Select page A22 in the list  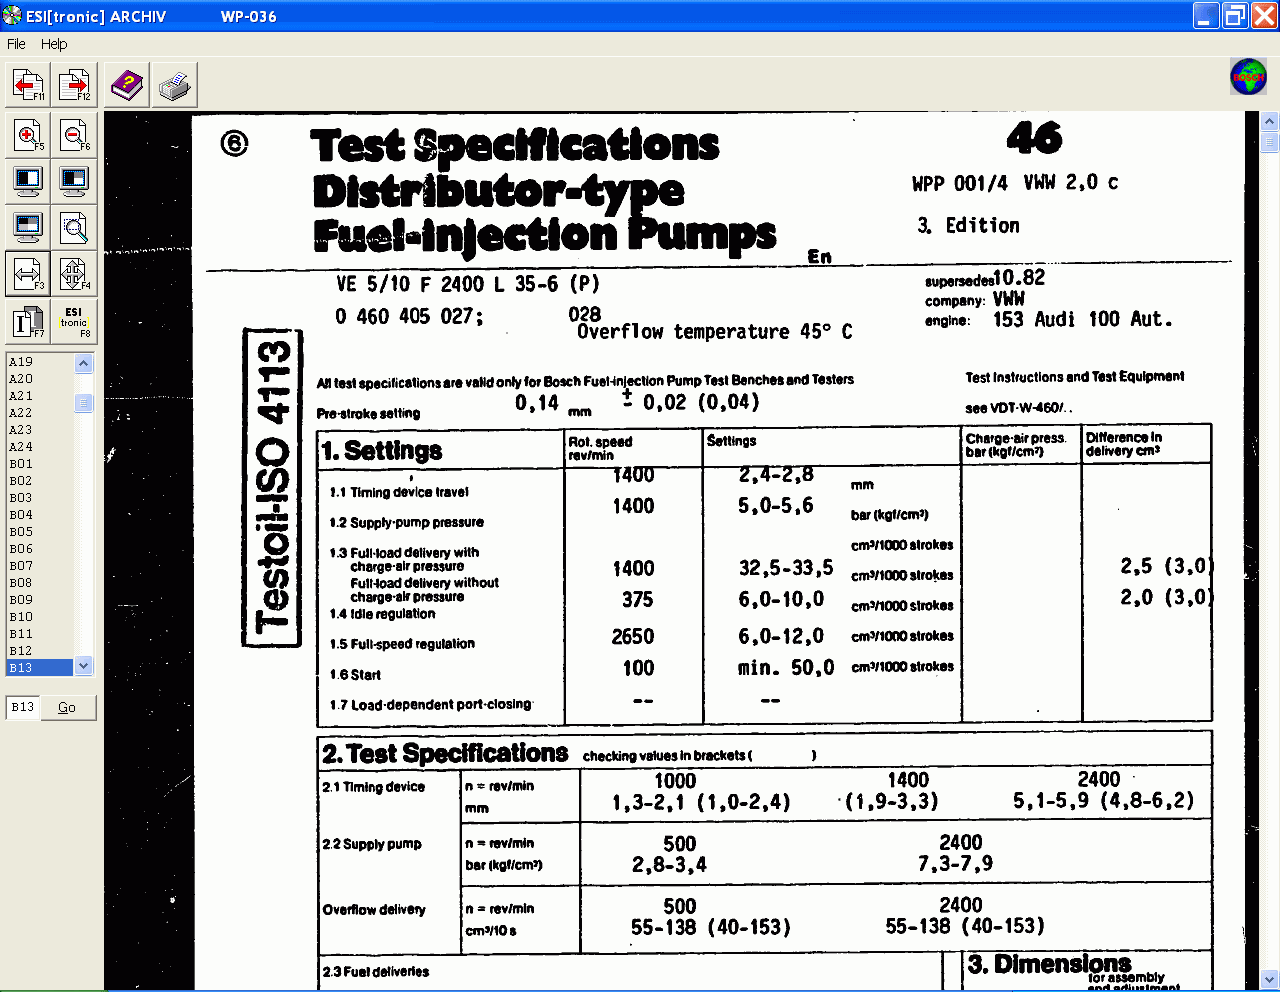coord(40,413)
